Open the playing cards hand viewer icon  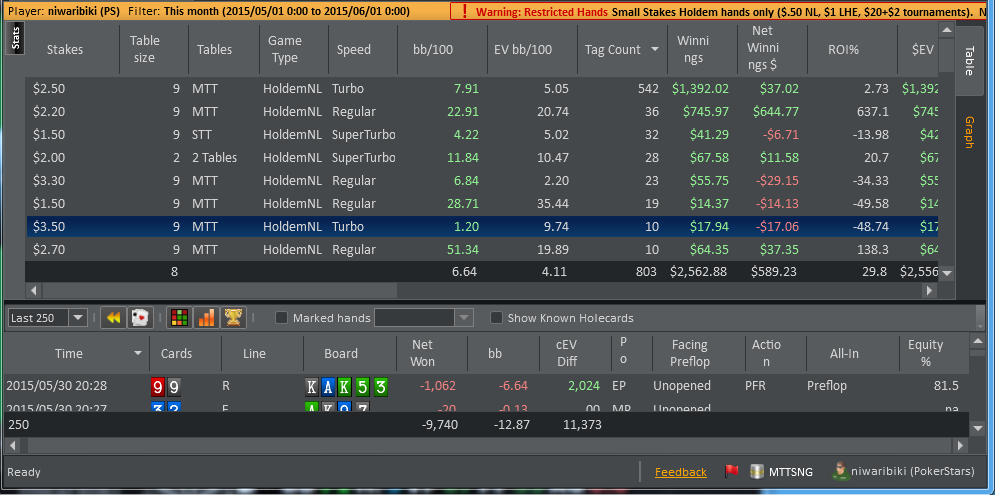(140, 318)
